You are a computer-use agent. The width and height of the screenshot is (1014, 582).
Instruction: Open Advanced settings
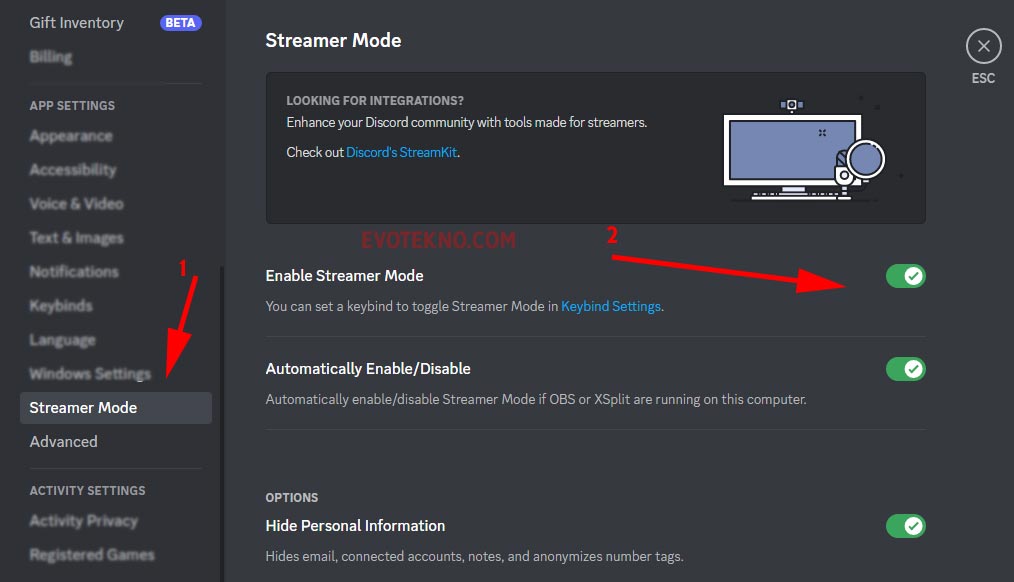point(63,441)
